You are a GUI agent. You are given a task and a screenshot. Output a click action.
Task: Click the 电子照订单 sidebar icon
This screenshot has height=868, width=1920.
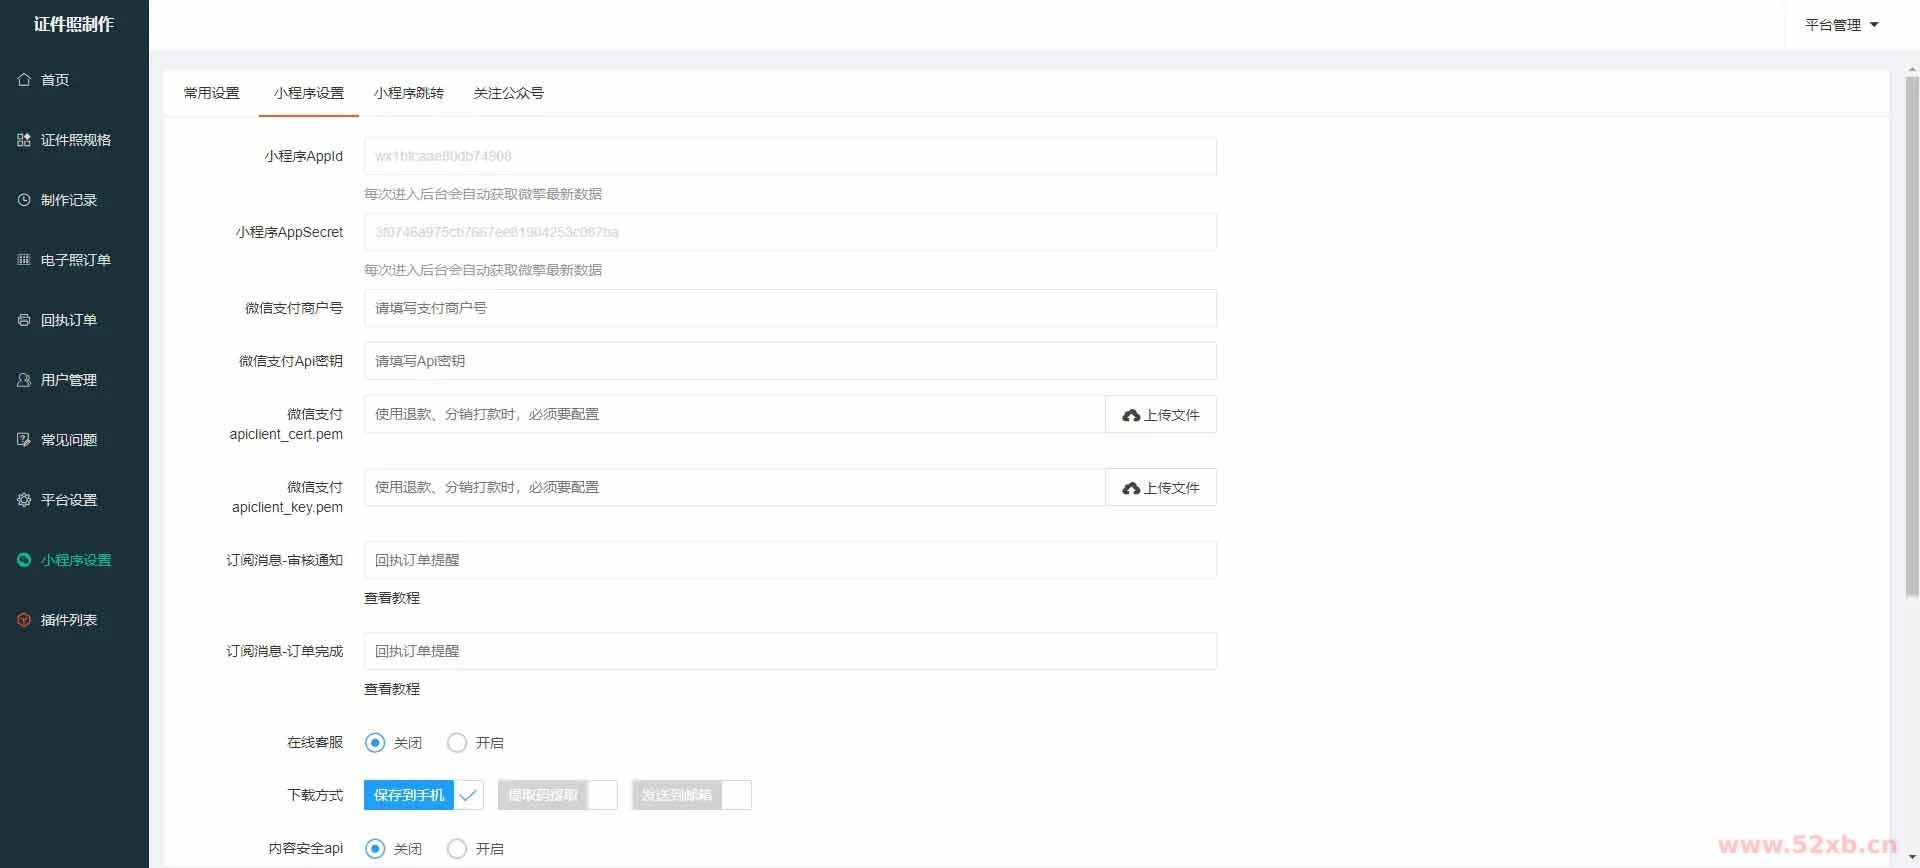(x=24, y=260)
